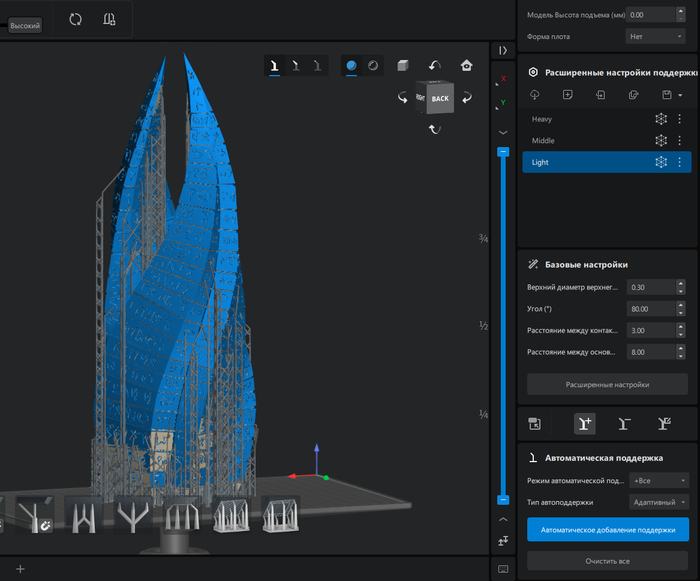
Task: Click the add support tool icon
Action: 585,423
